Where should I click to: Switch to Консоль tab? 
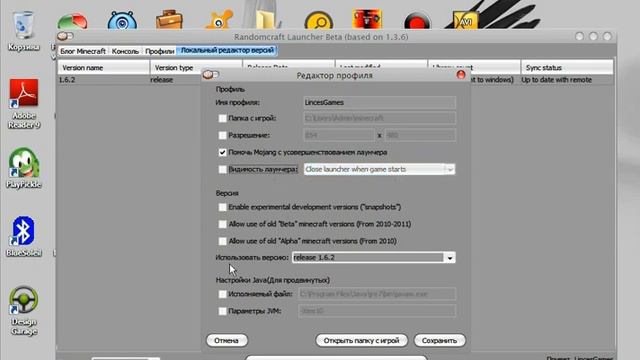pyautogui.click(x=125, y=51)
